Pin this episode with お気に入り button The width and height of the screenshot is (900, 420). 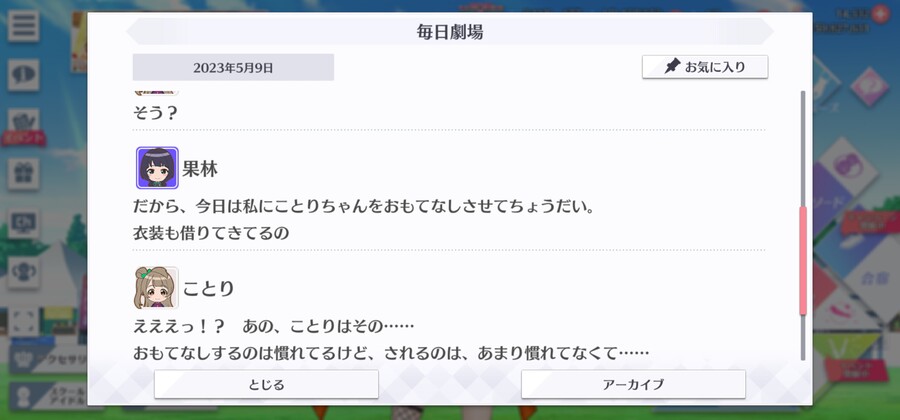[705, 67]
